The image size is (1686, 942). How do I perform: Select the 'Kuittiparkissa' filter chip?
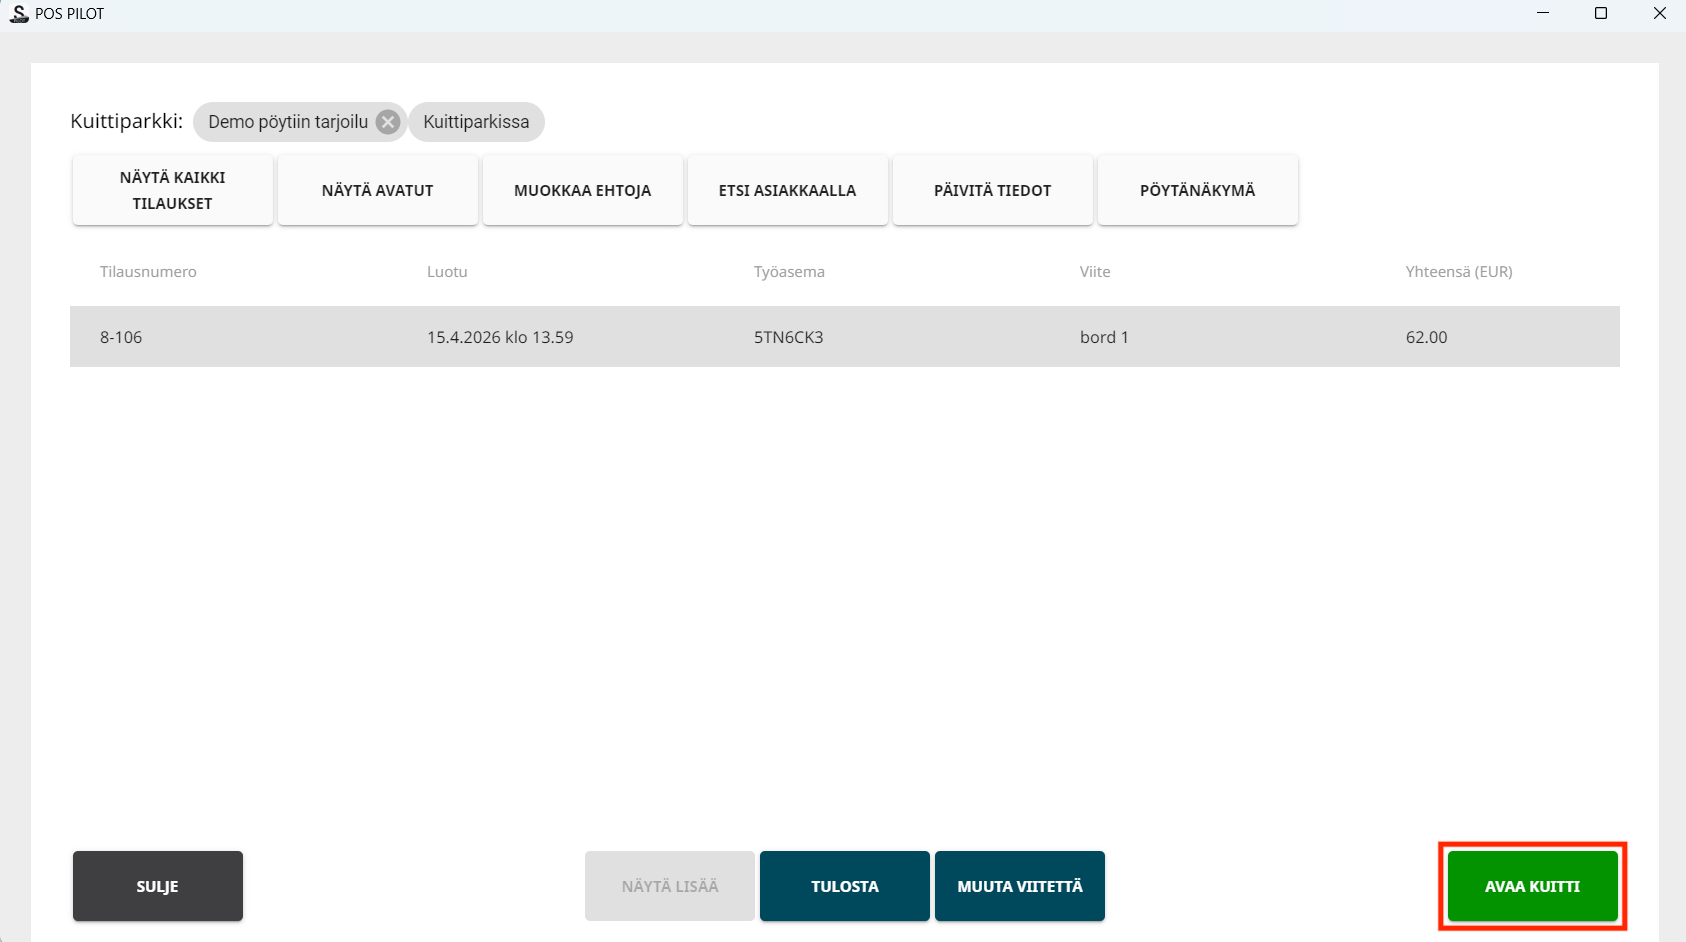476,122
